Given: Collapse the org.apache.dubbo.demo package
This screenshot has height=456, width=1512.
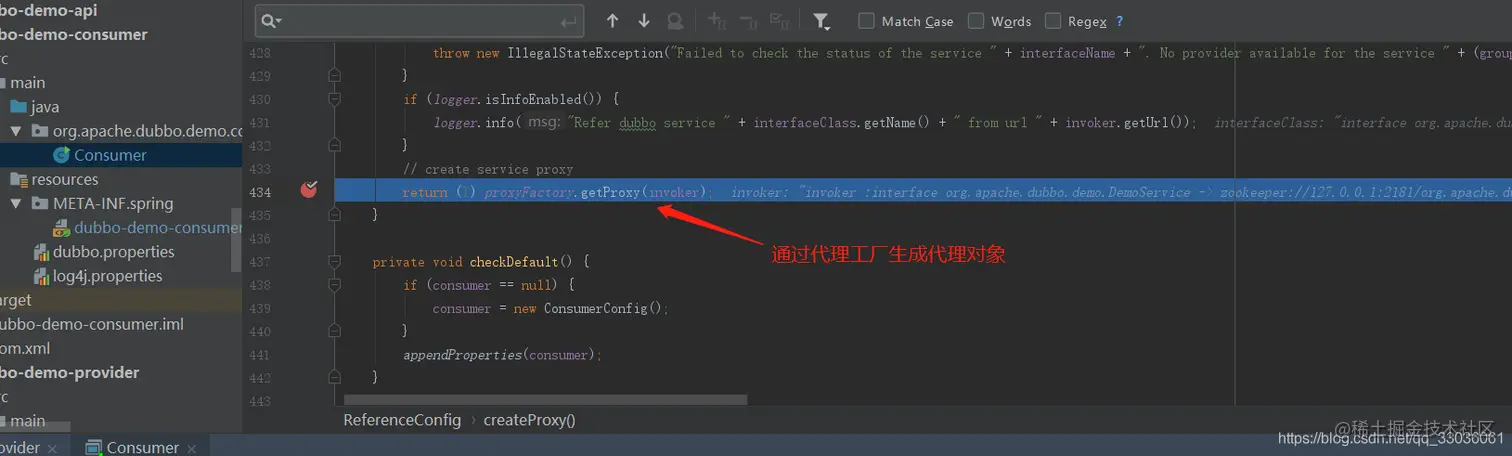Looking at the screenshot, I should point(15,131).
